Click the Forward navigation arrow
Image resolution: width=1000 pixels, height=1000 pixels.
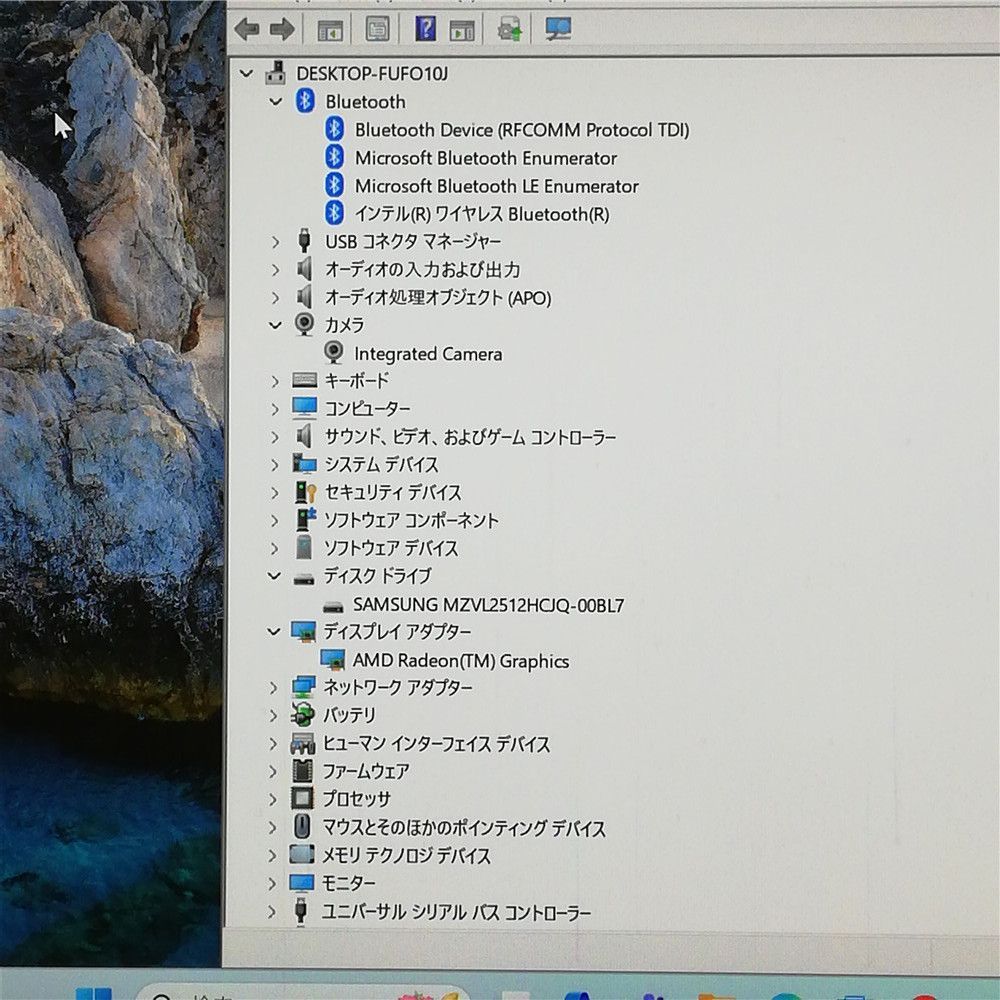[283, 28]
